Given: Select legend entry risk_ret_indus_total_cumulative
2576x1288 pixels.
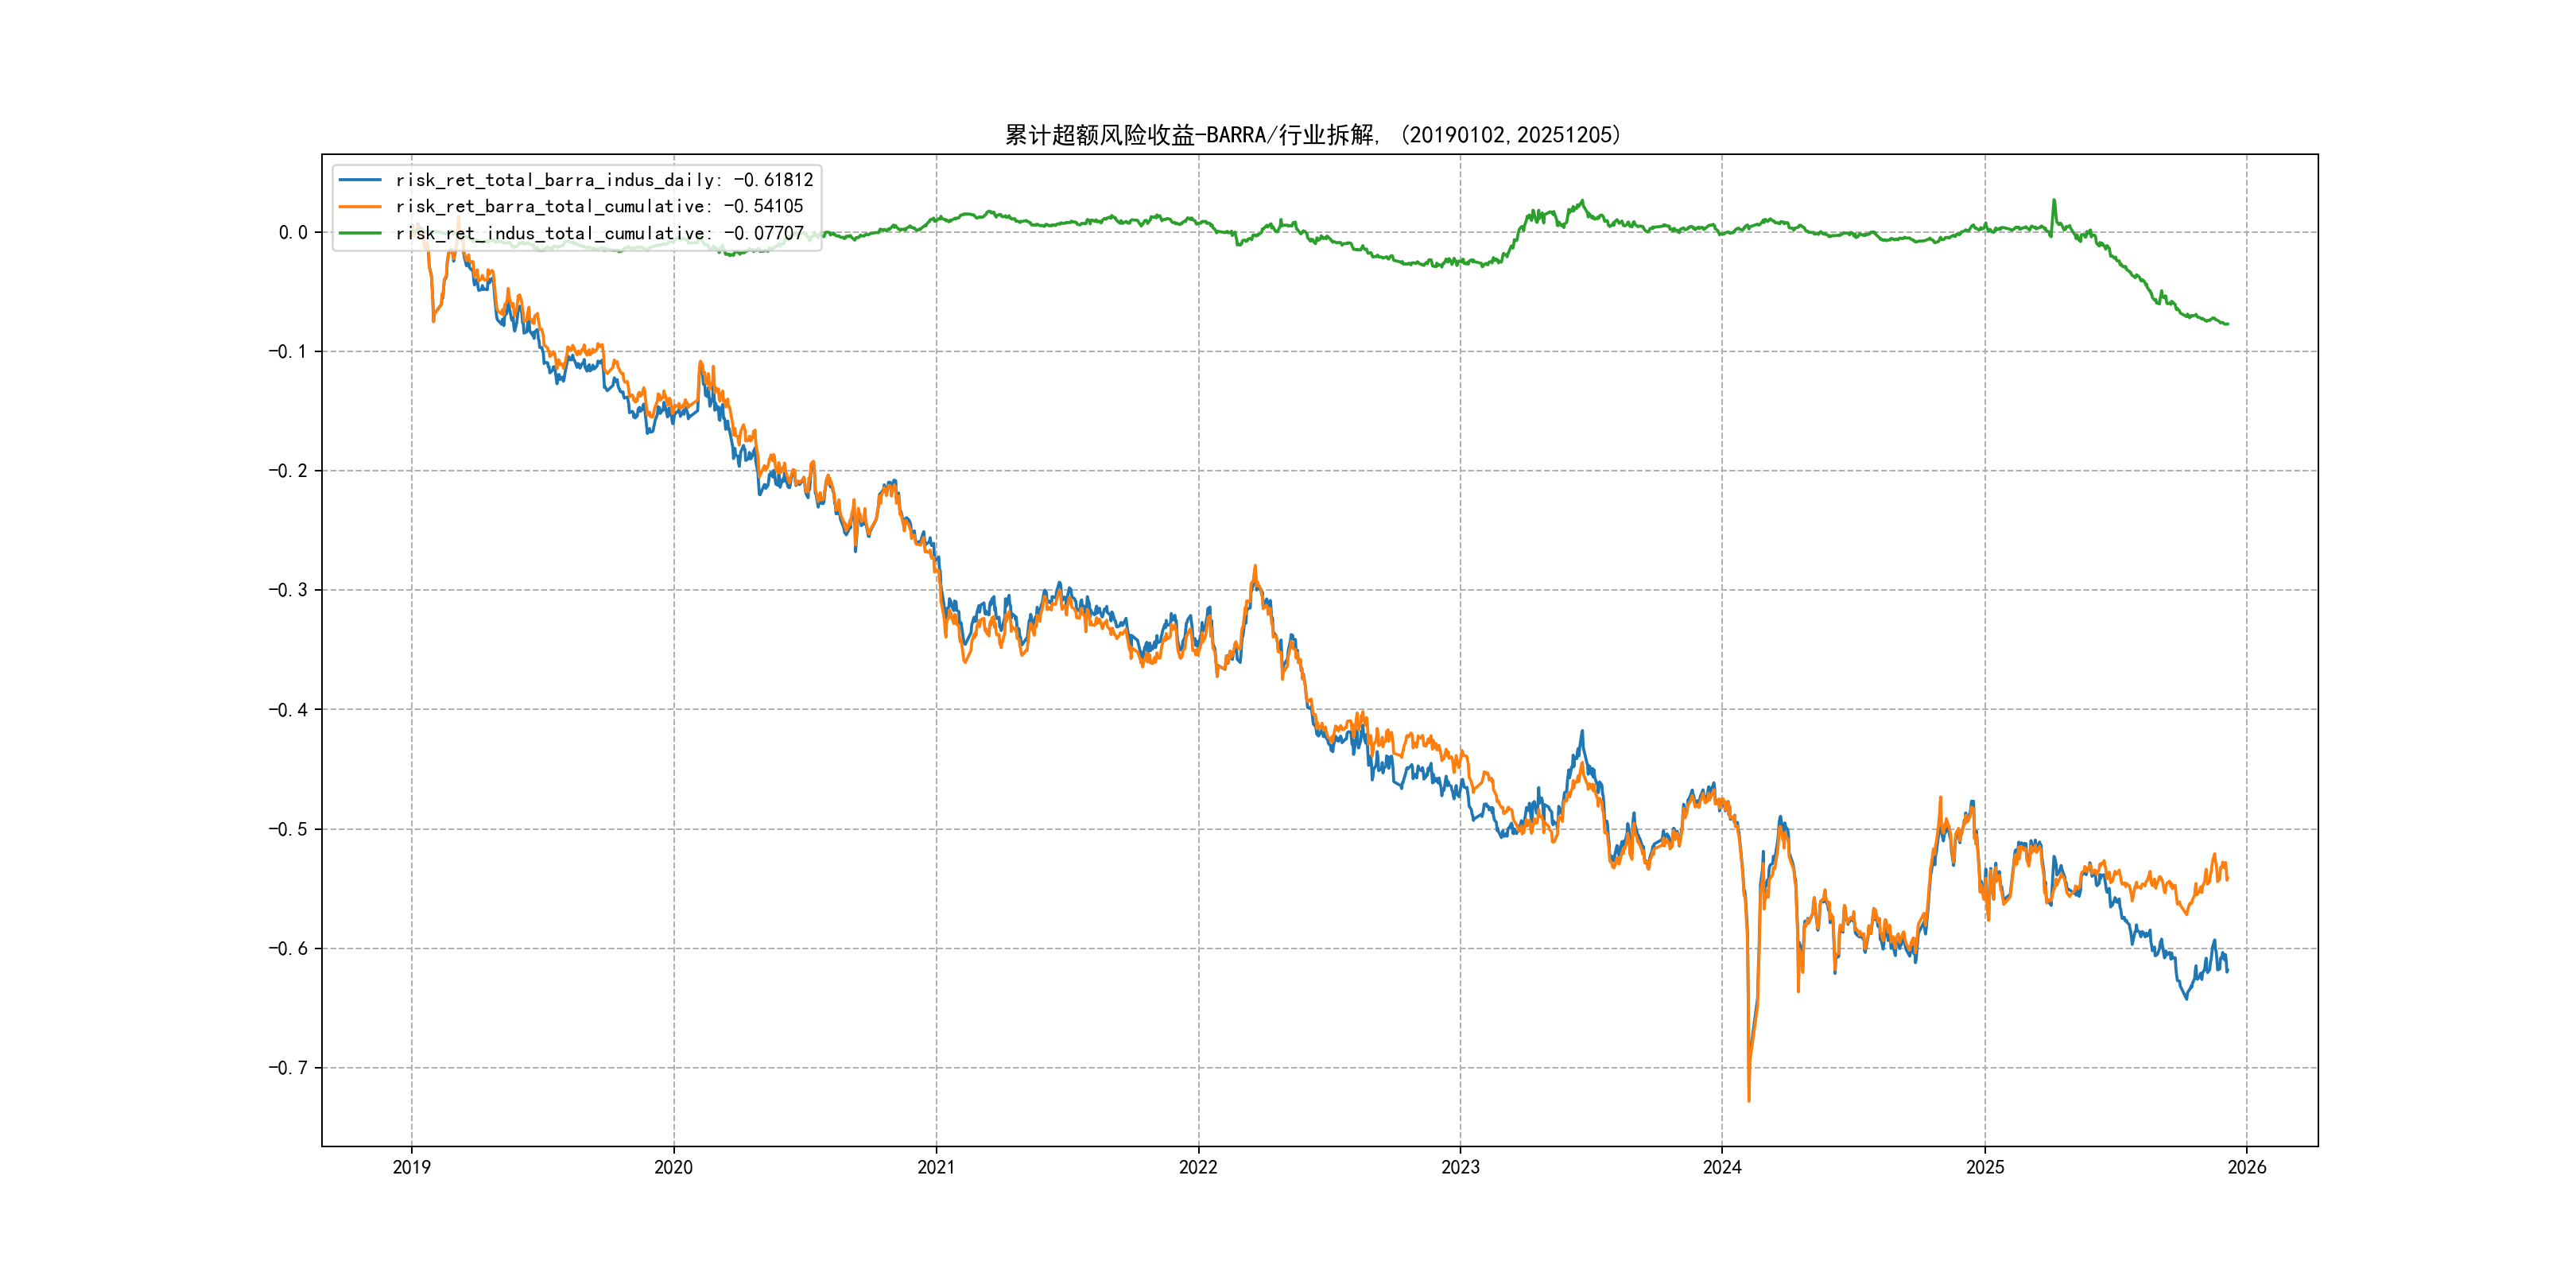Looking at the screenshot, I should coord(599,233).
